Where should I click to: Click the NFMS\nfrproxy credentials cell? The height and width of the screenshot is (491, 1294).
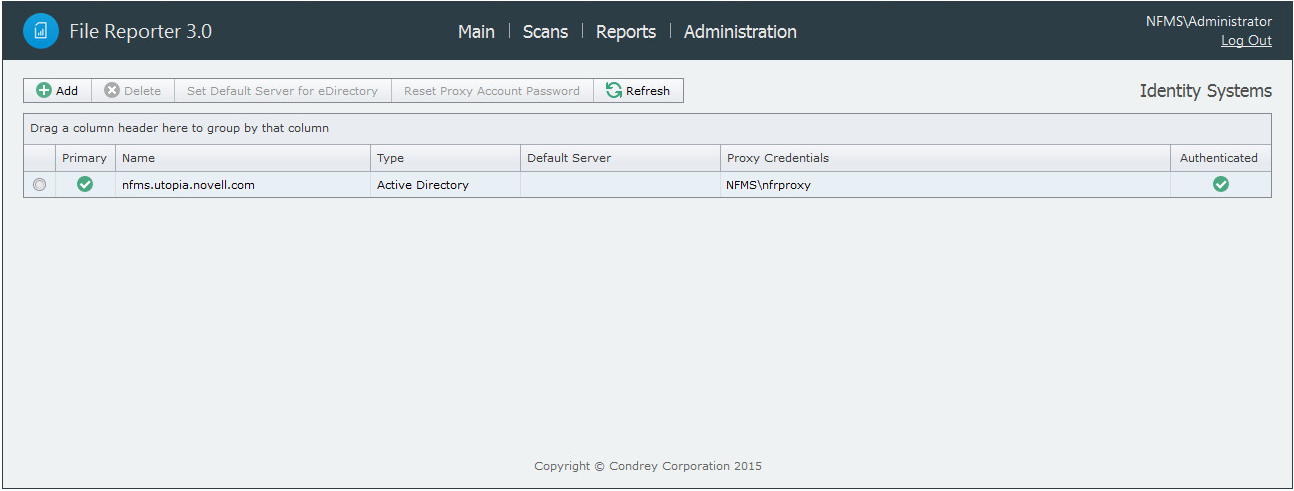coord(768,185)
